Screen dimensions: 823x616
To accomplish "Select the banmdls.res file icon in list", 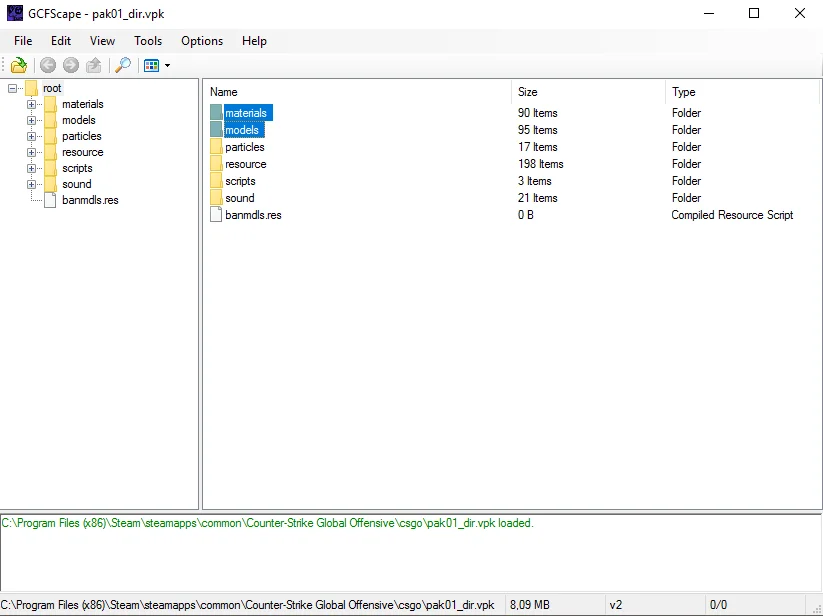I will [x=216, y=215].
